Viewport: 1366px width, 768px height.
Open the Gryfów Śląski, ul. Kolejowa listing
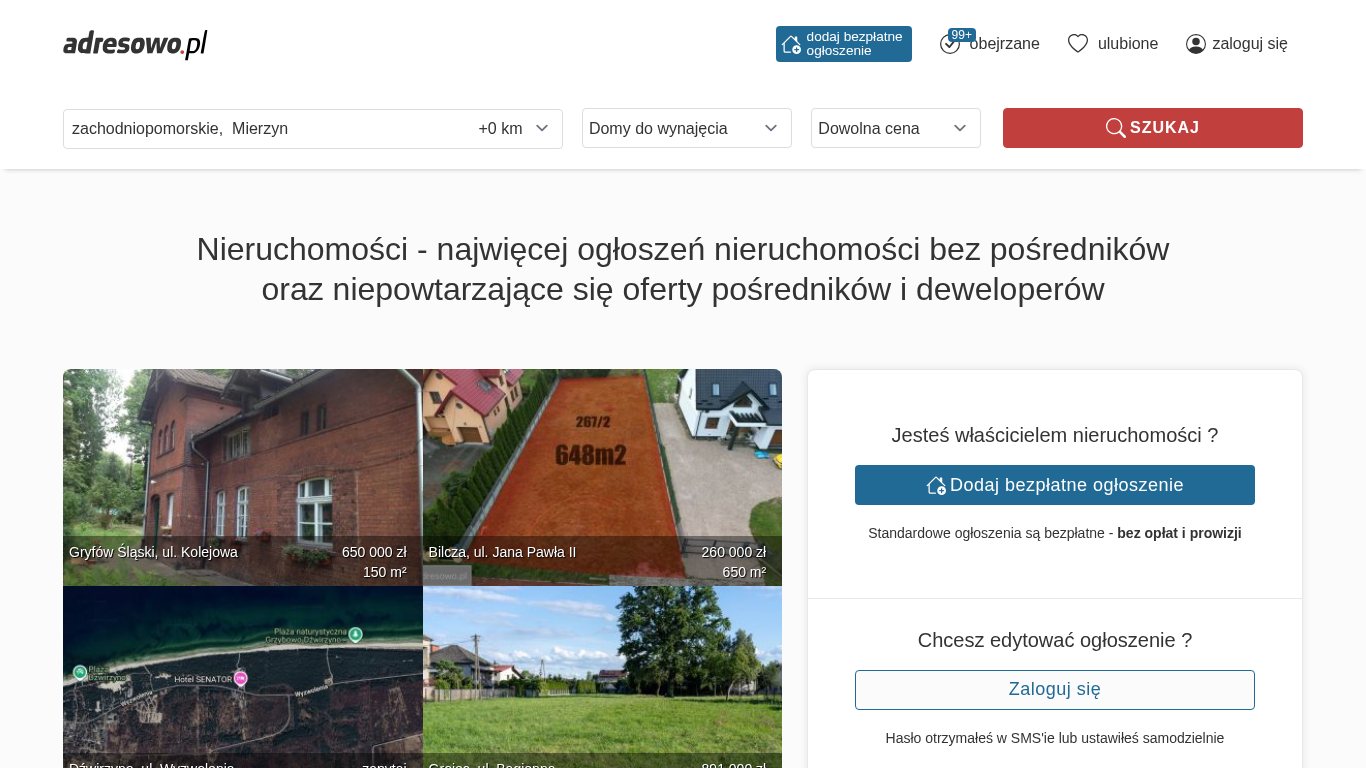point(242,476)
